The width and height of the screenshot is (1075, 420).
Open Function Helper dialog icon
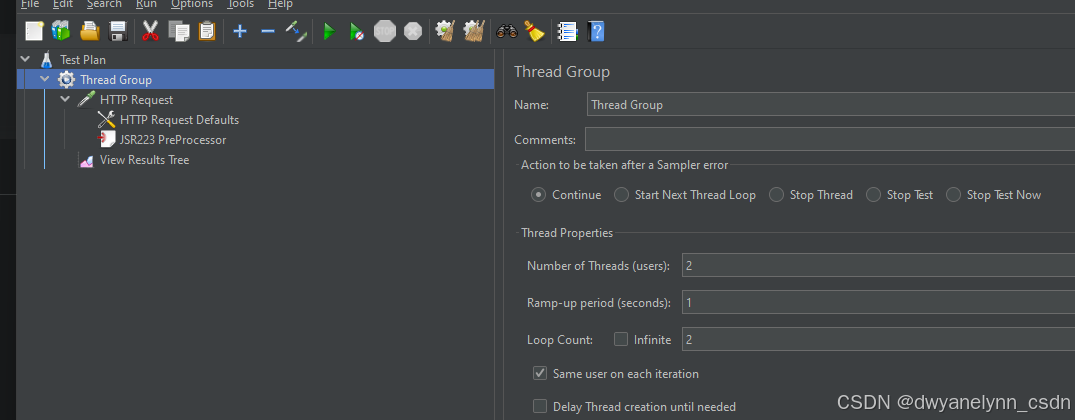point(568,32)
